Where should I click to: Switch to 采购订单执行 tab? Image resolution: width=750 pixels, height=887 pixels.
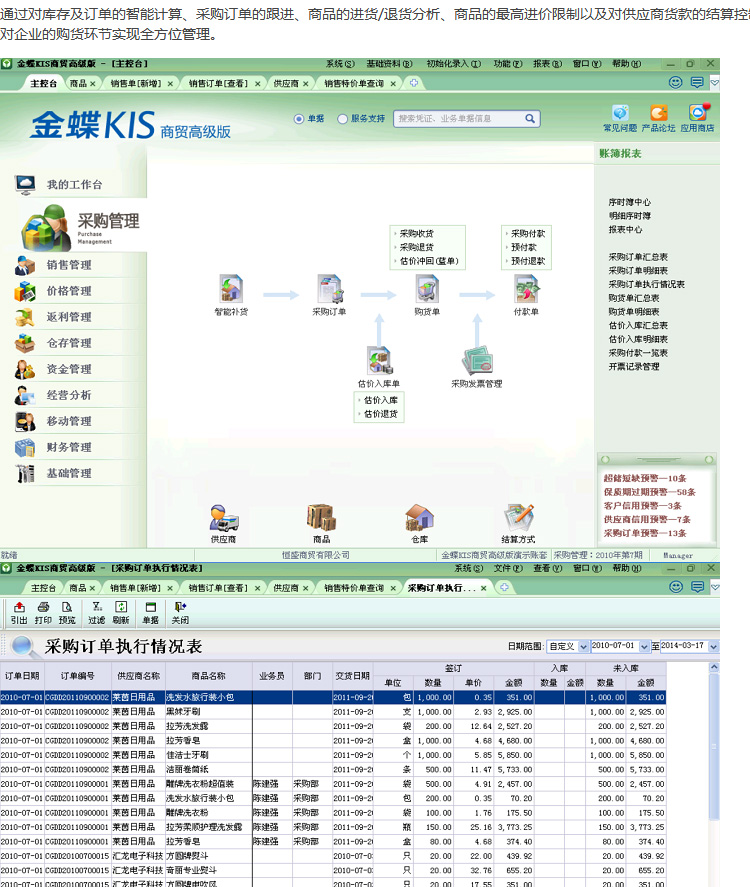(x=441, y=588)
